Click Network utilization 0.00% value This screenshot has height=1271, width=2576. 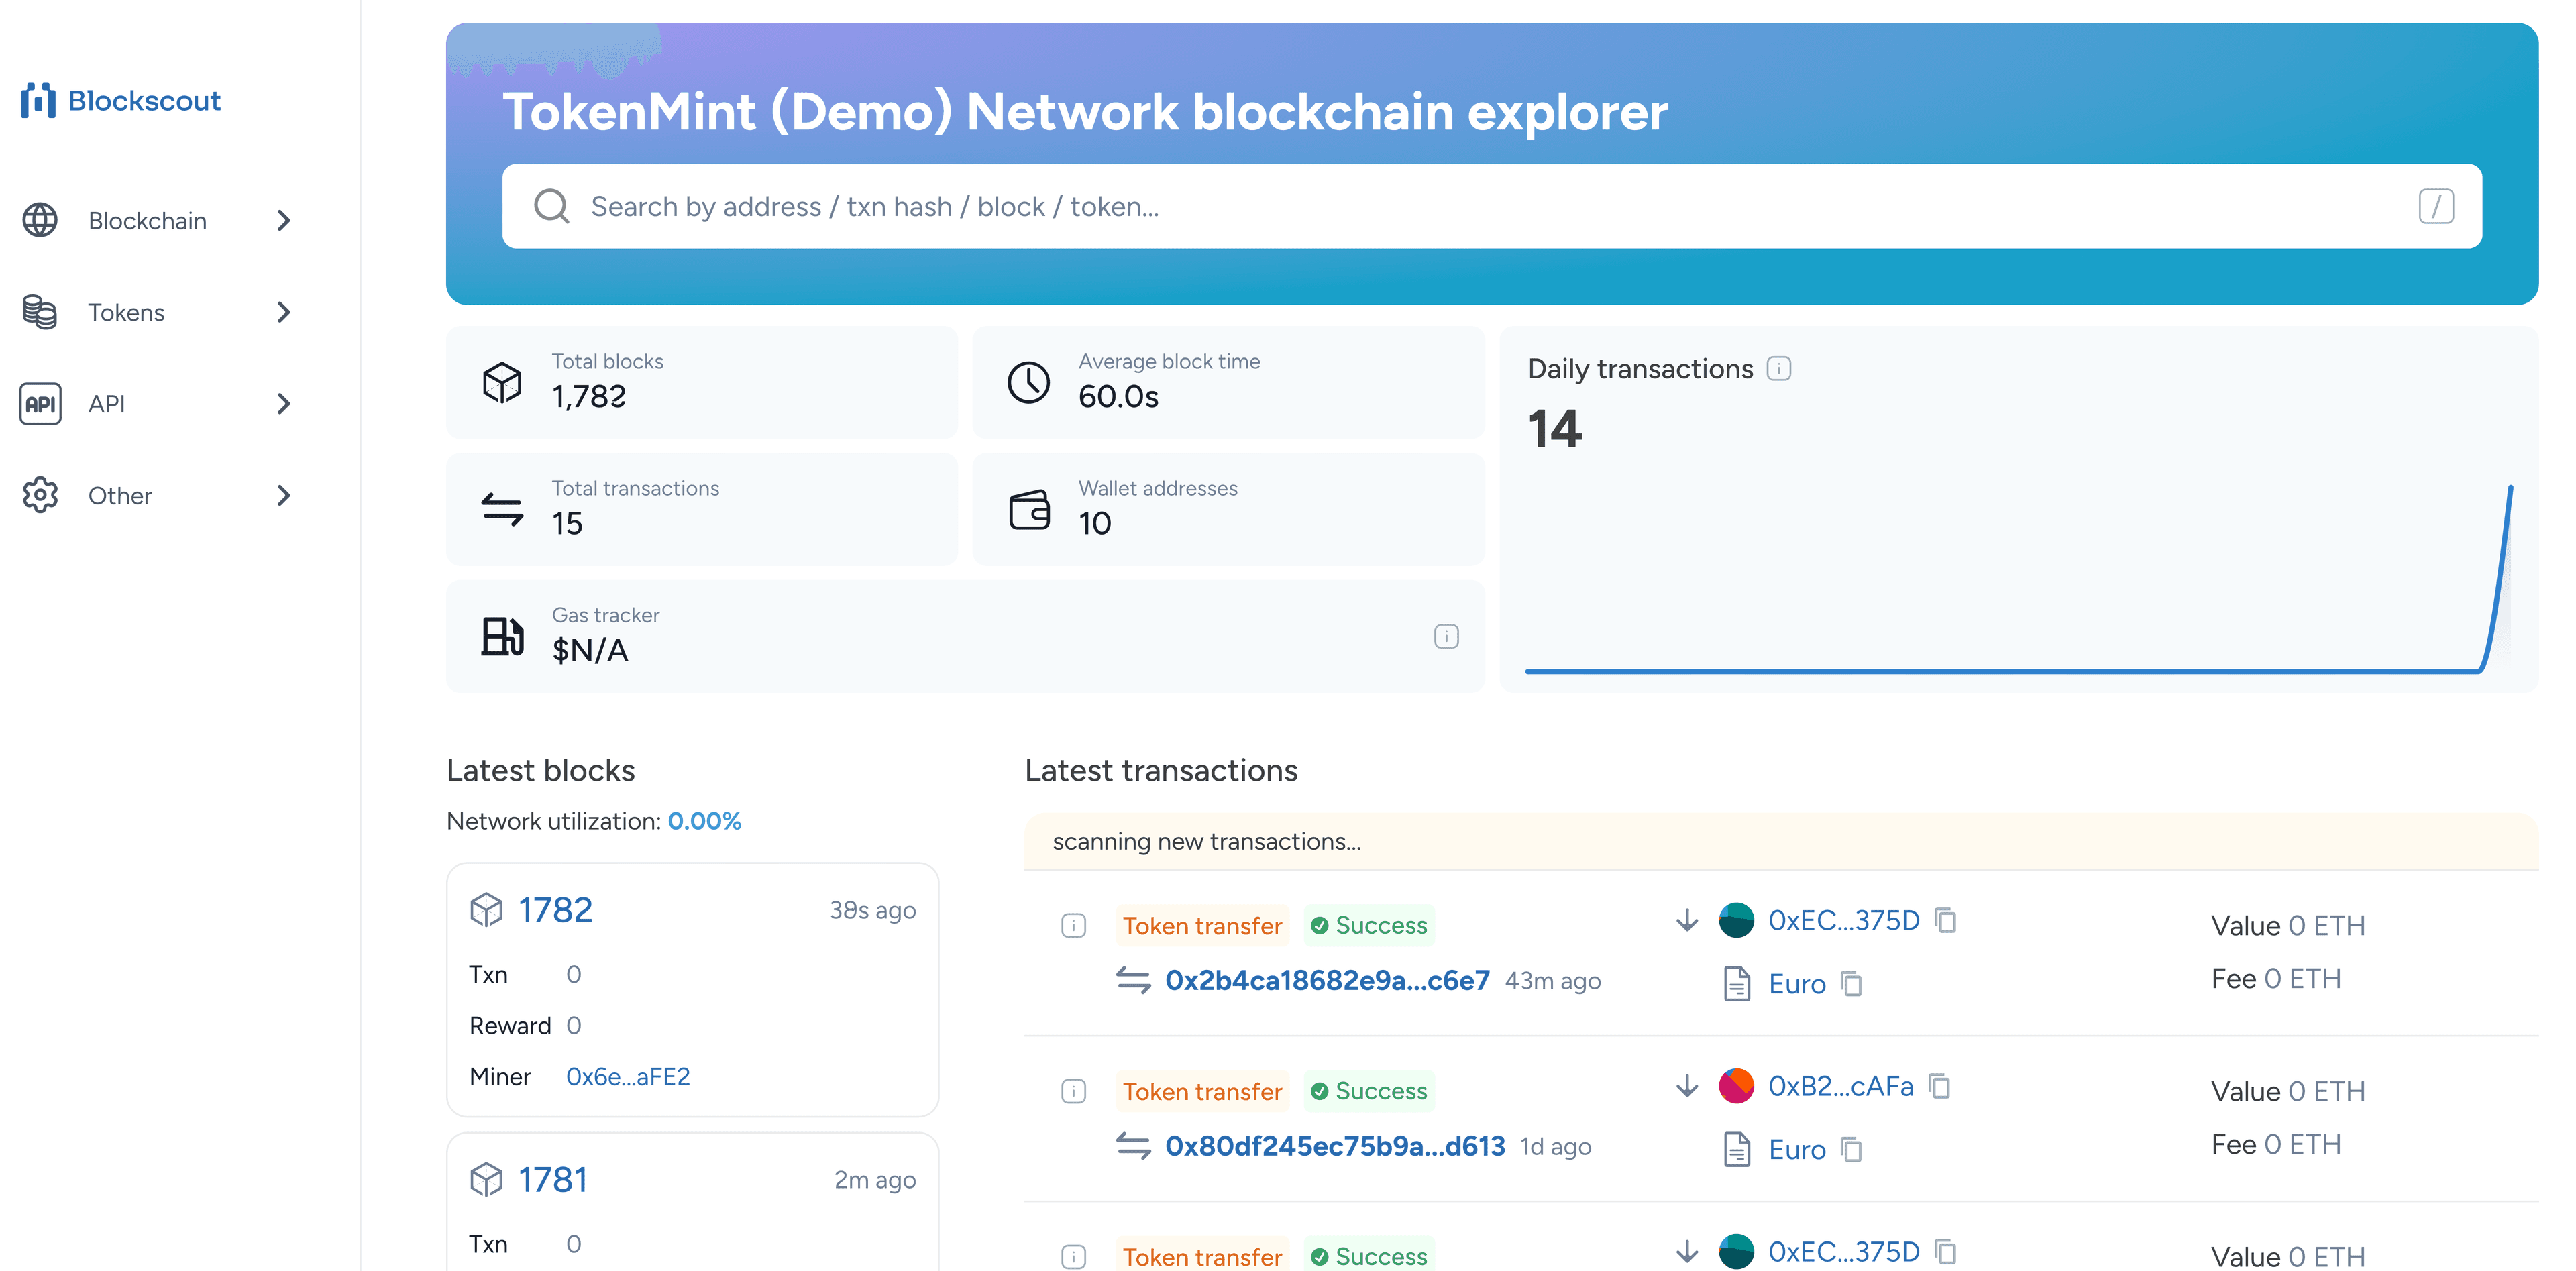(x=704, y=821)
